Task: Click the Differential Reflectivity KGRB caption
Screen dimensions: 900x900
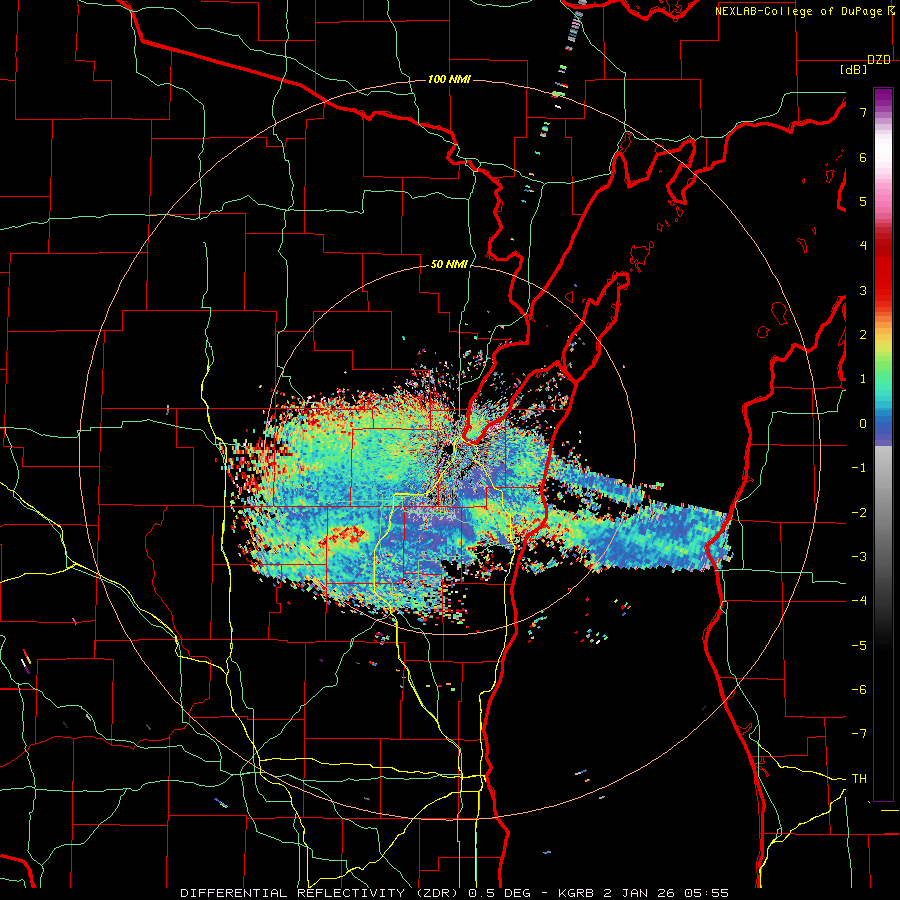Action: click(455, 893)
